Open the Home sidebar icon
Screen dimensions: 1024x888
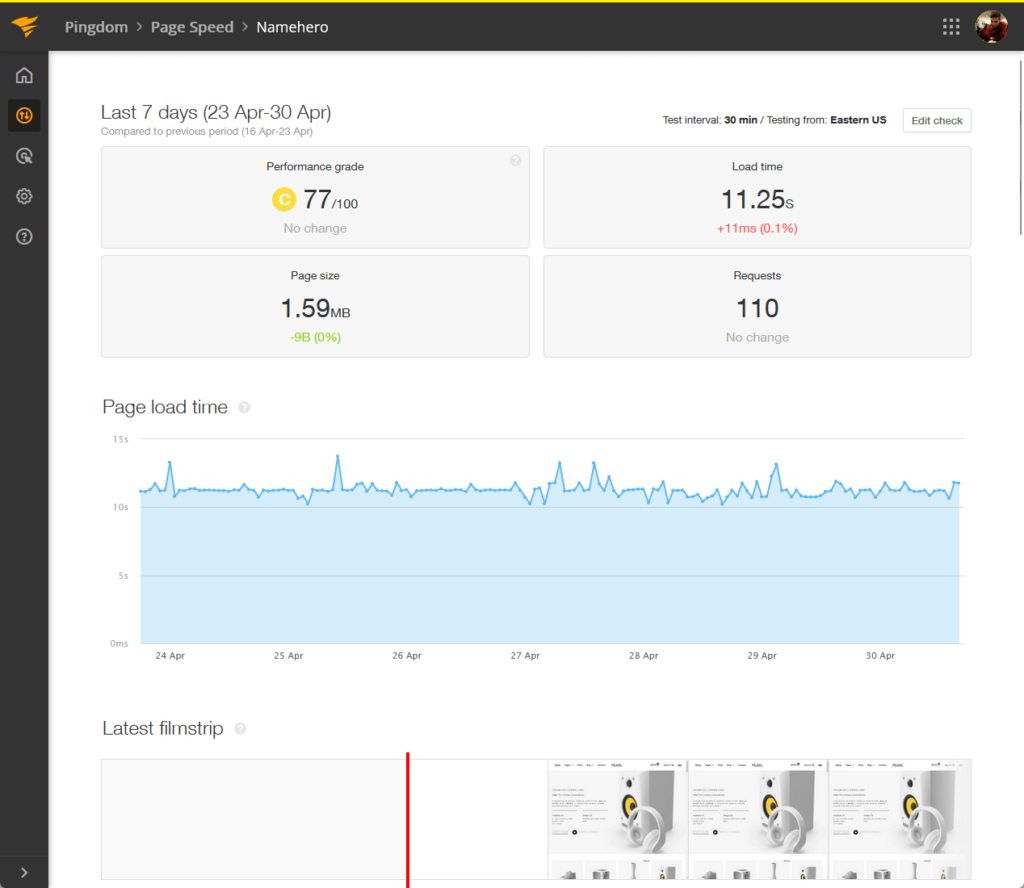[x=24, y=76]
